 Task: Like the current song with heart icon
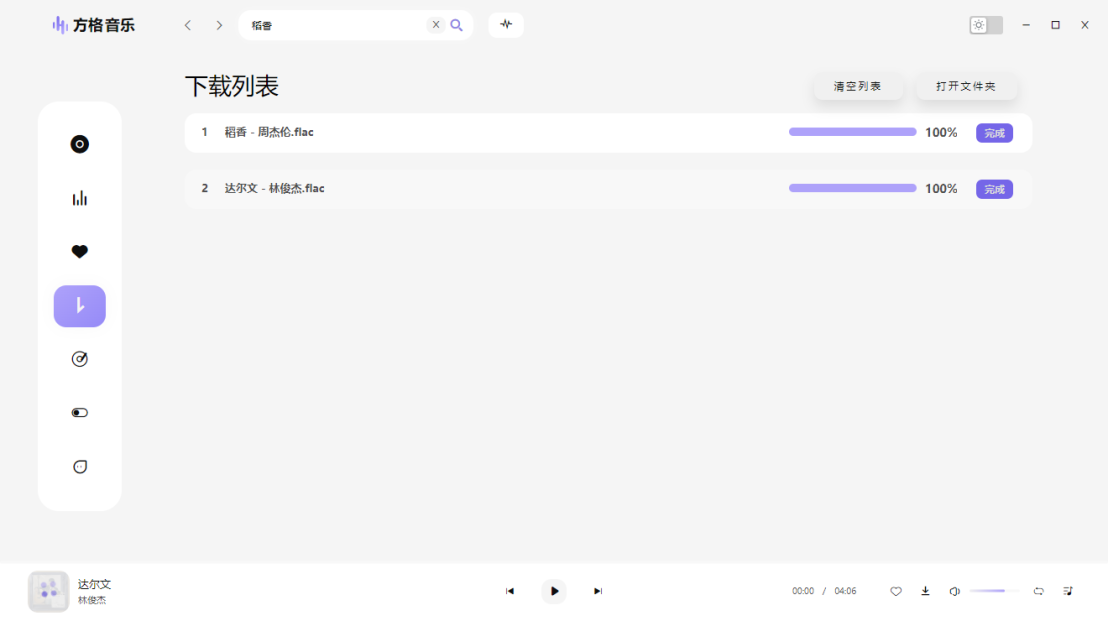(x=896, y=591)
